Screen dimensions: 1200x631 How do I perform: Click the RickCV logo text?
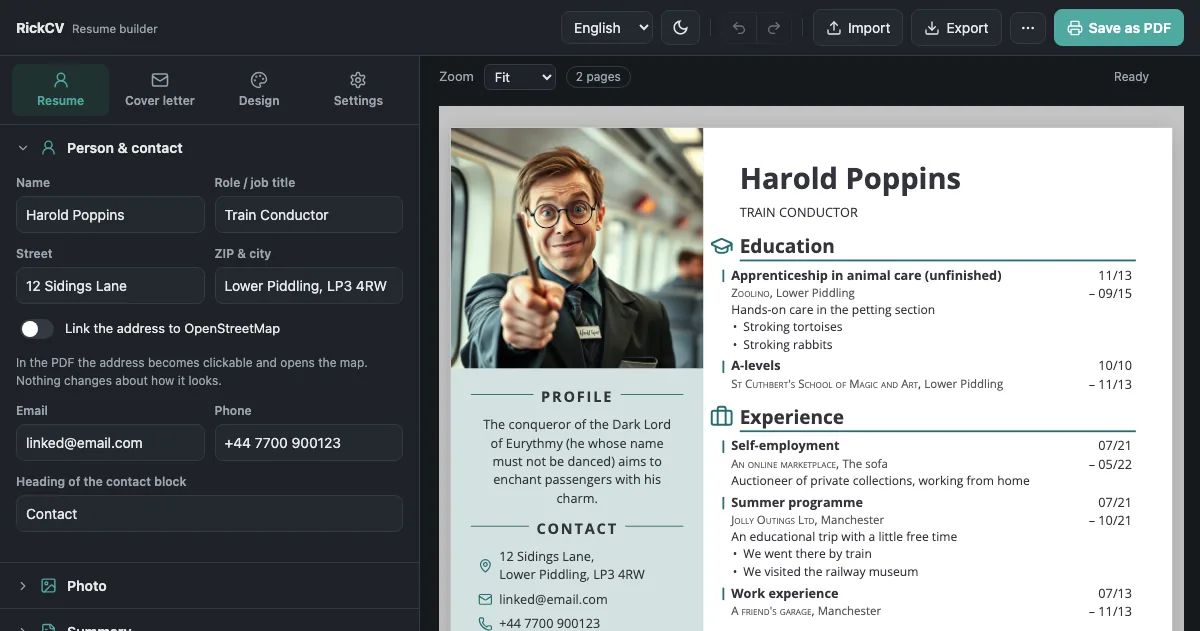[x=40, y=28]
